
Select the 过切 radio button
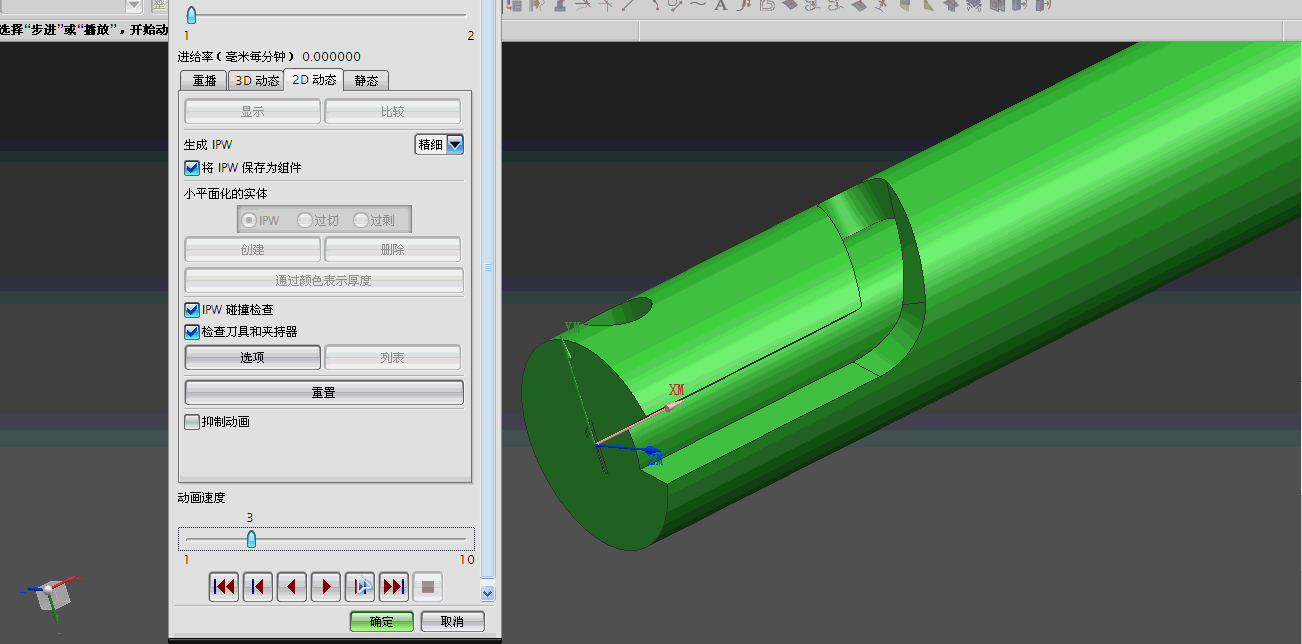[x=305, y=220]
